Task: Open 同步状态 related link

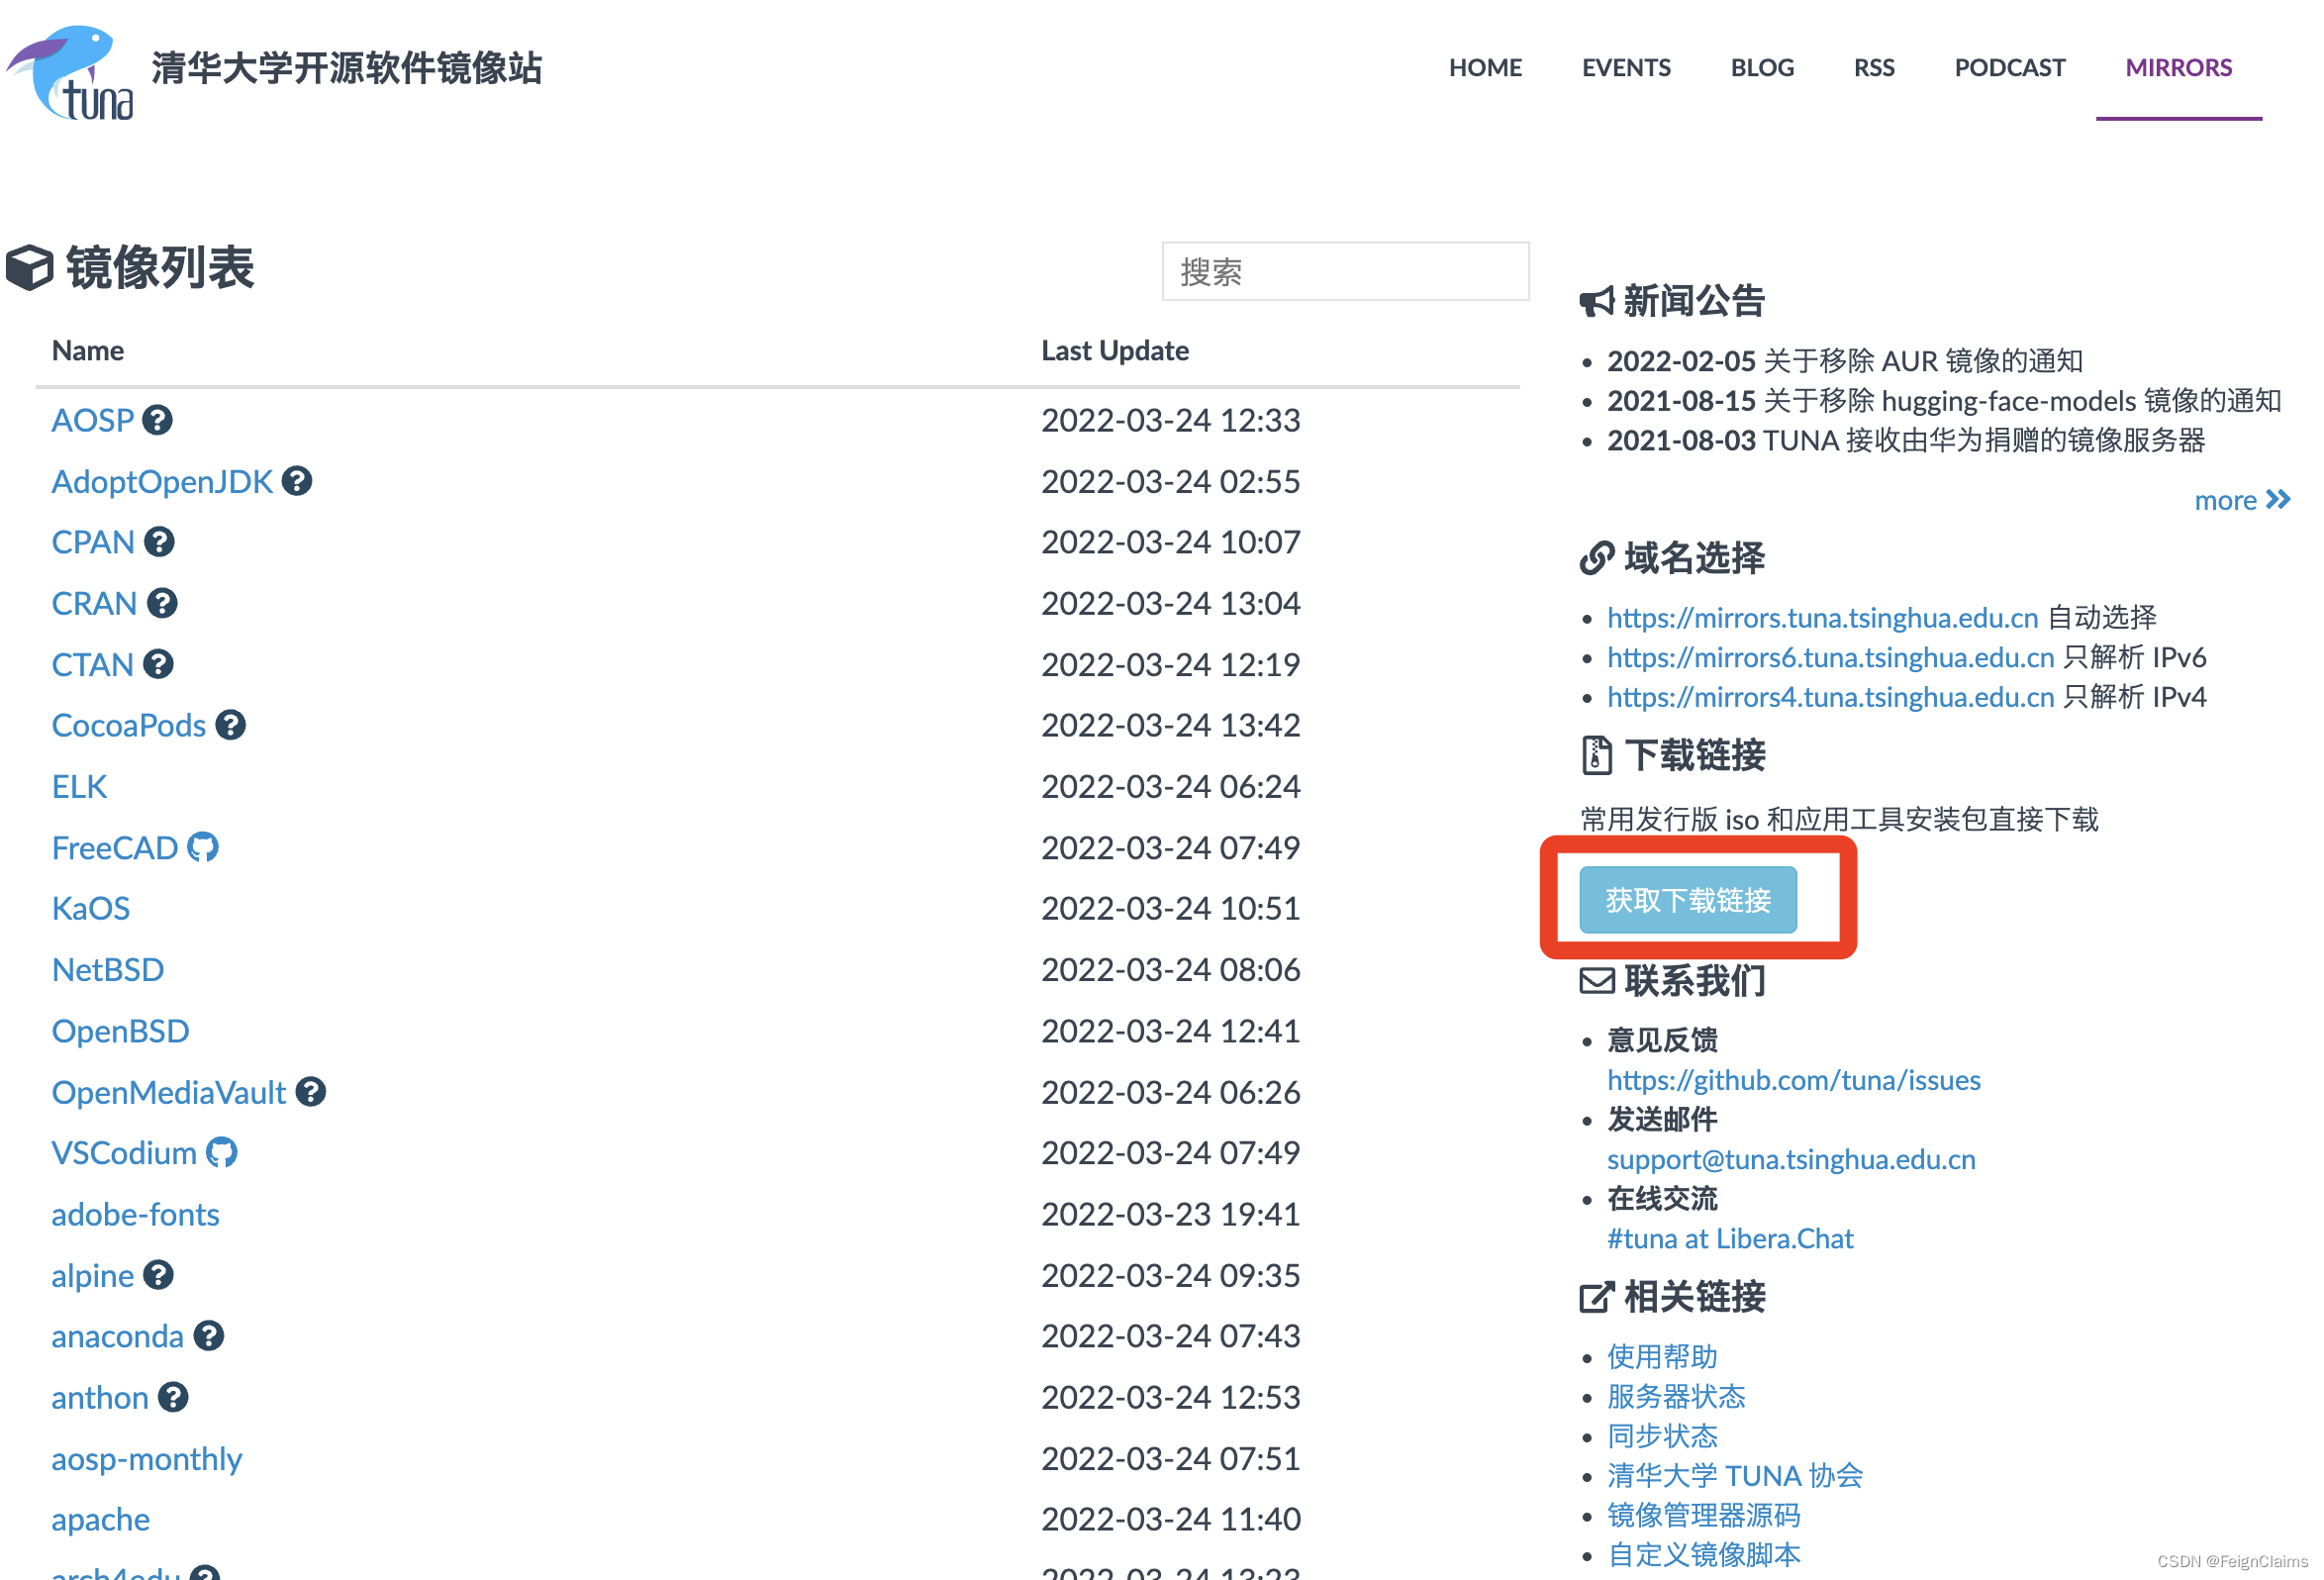Action: tap(1662, 1436)
